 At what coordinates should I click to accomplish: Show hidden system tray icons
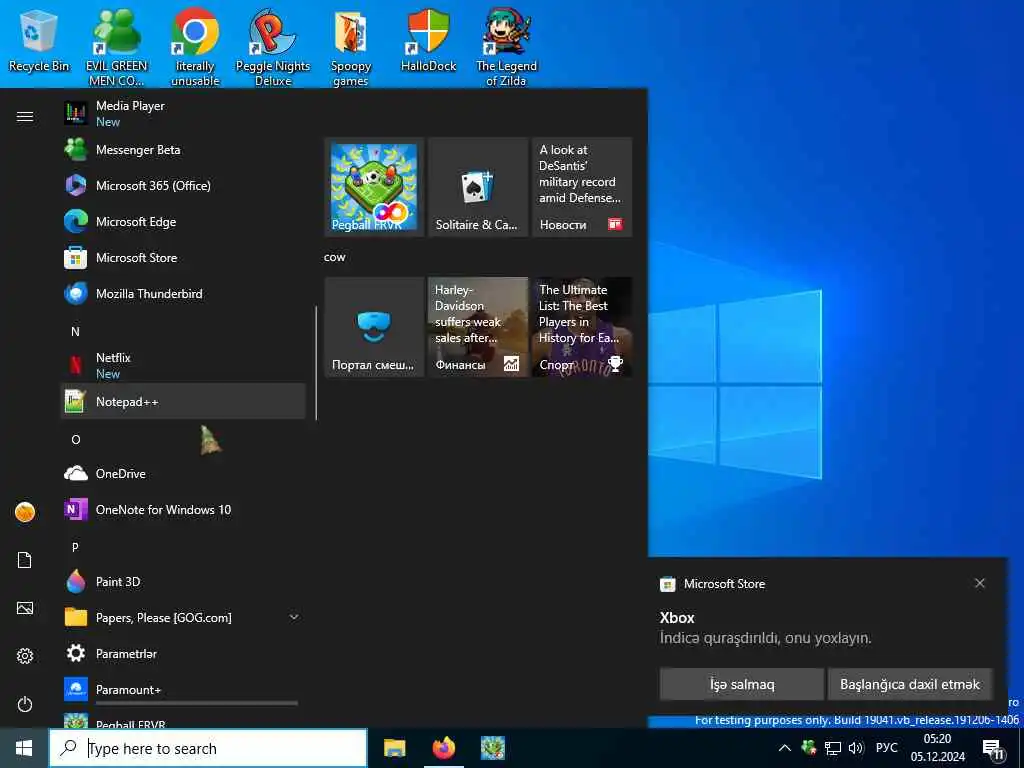click(785, 748)
